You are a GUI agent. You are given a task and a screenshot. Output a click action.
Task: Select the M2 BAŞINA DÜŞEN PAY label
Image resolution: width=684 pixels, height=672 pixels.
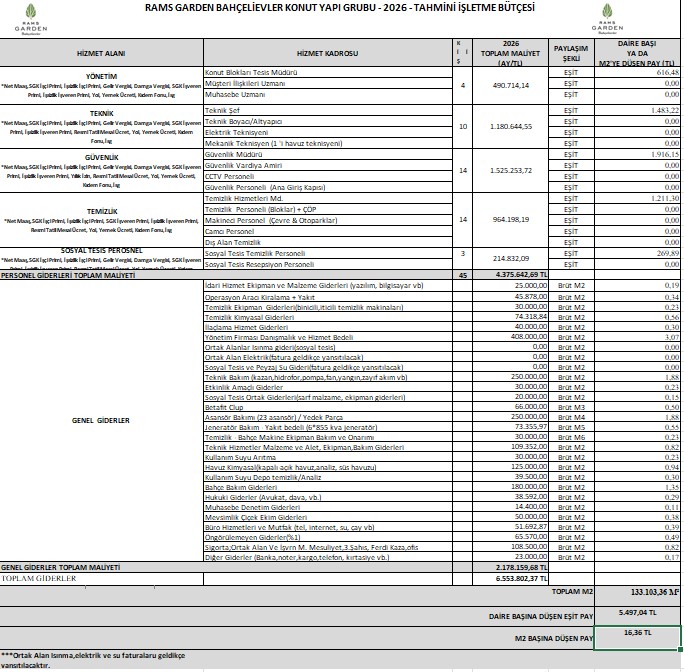[554, 639]
